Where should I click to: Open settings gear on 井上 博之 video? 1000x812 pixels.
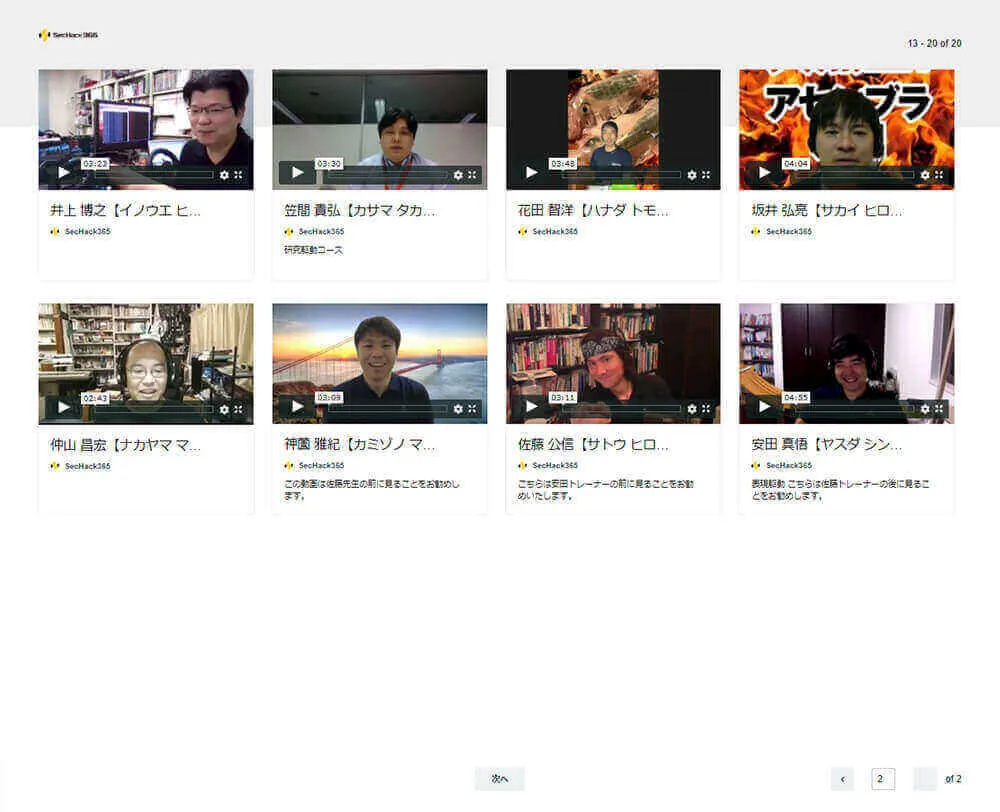(224, 175)
